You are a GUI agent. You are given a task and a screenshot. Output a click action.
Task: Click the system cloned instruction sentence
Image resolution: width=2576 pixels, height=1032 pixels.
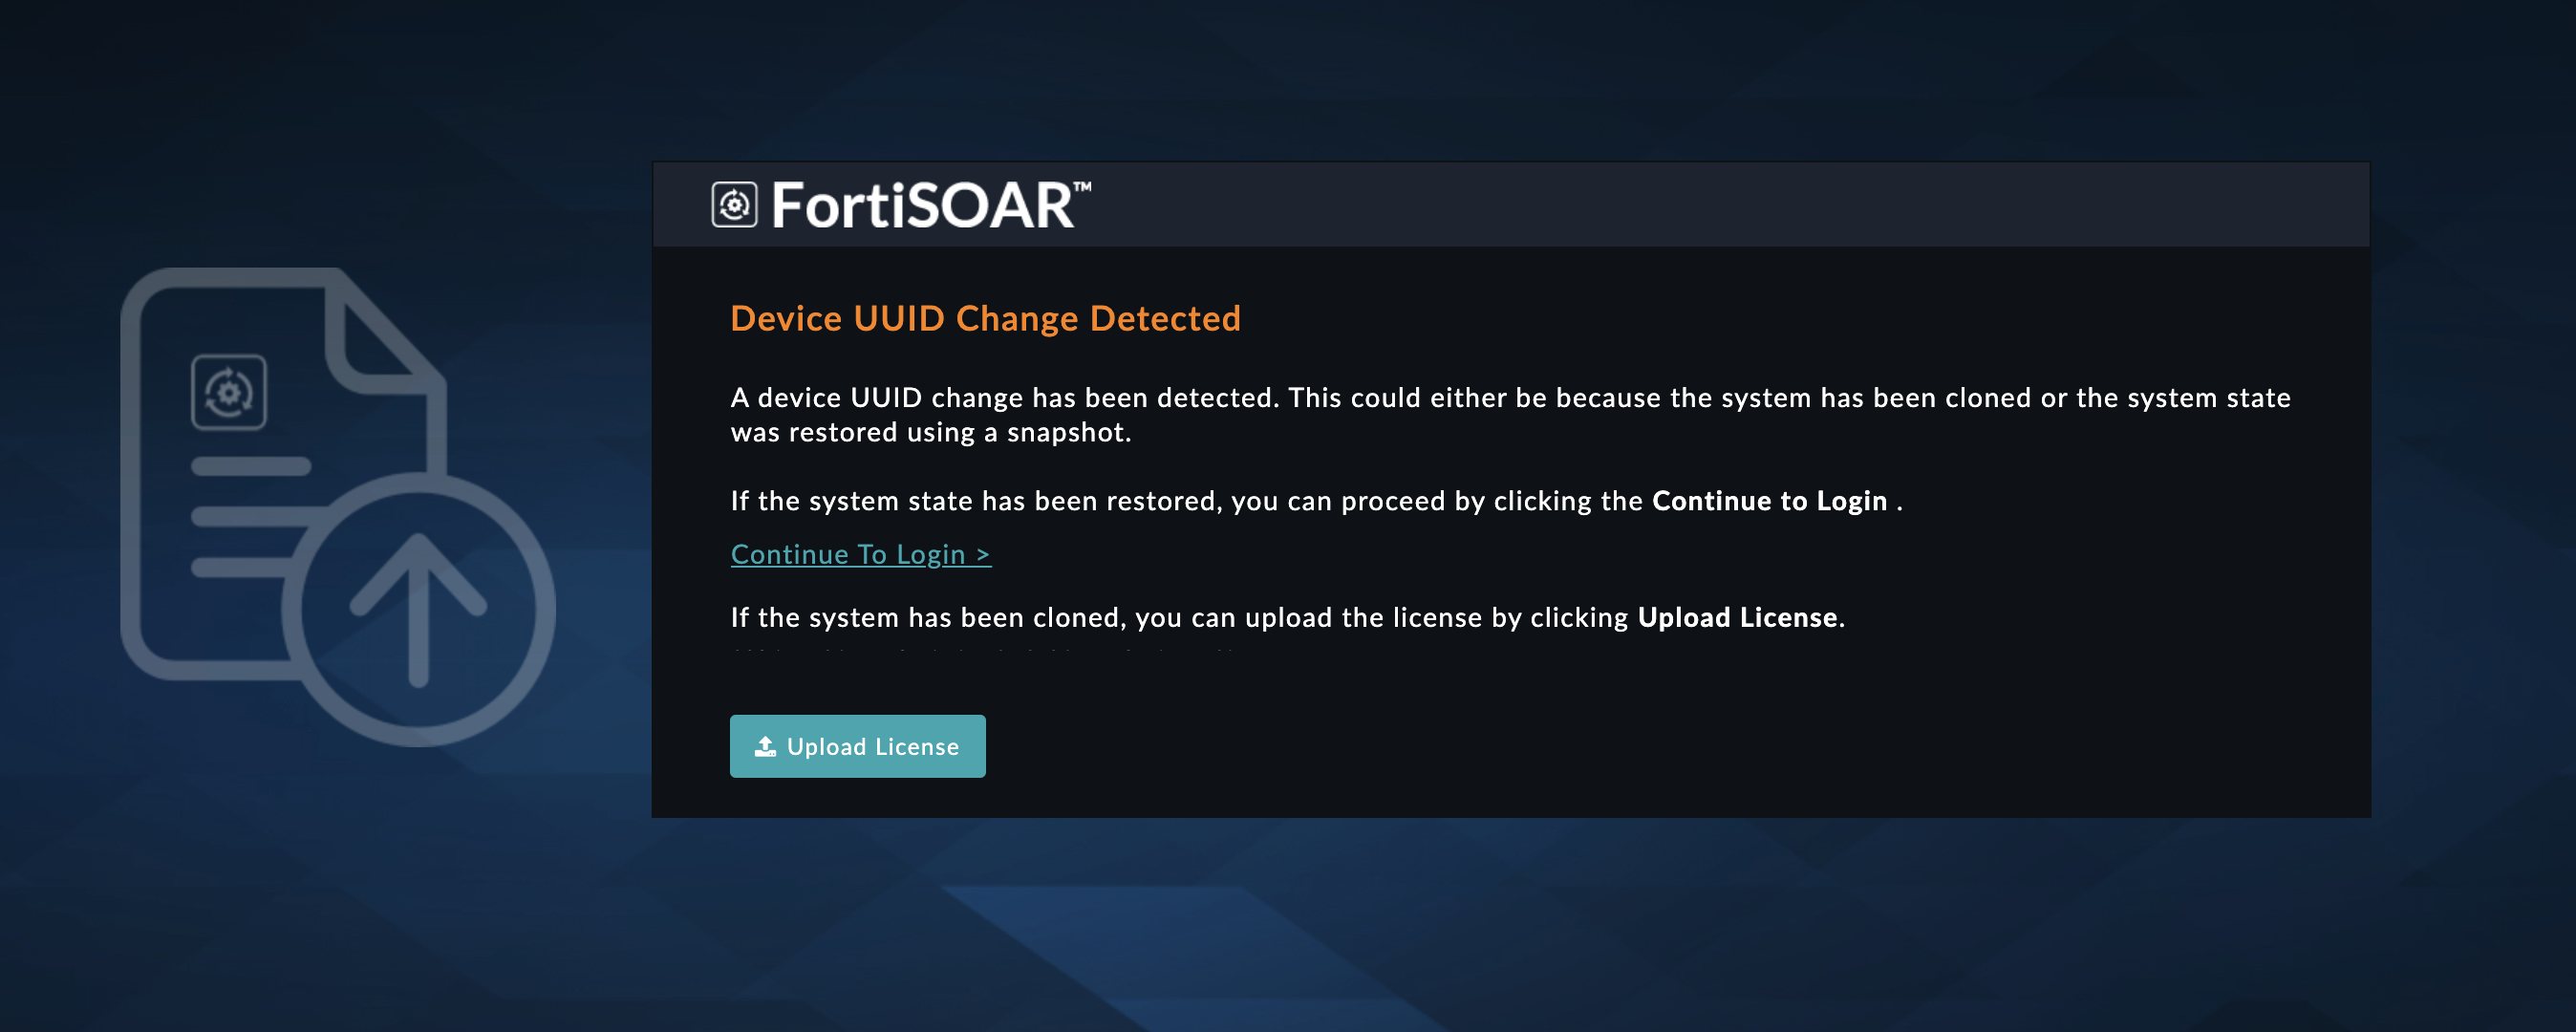[x=1280, y=617]
